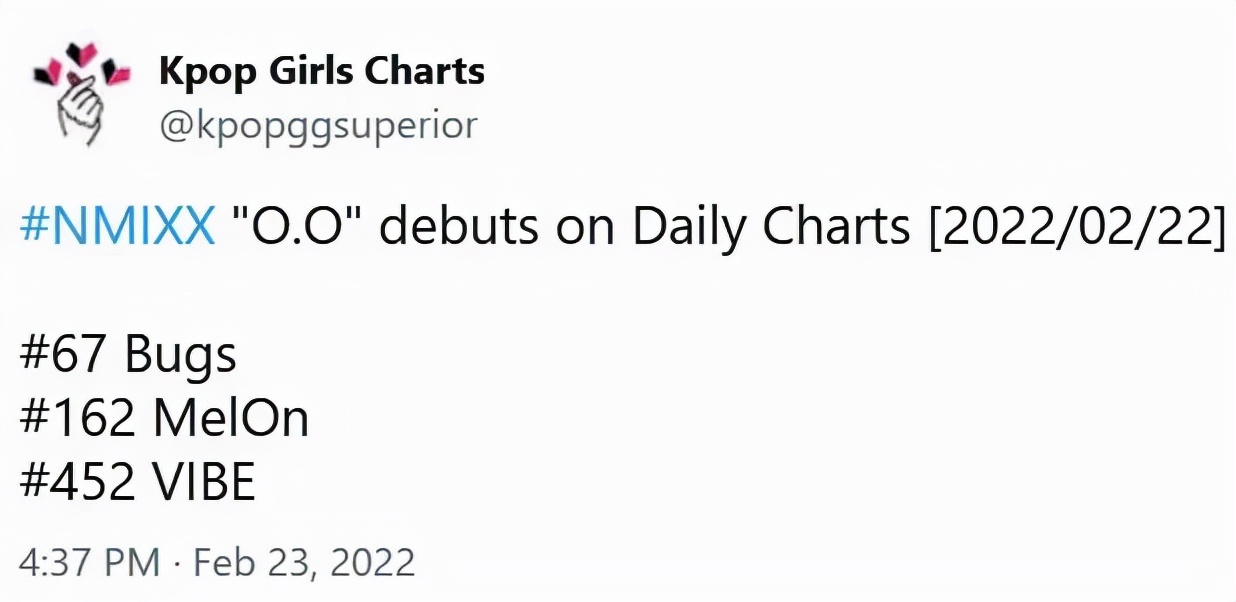
Task: Click the word "MelOn"
Action: pyautogui.click(x=230, y=419)
